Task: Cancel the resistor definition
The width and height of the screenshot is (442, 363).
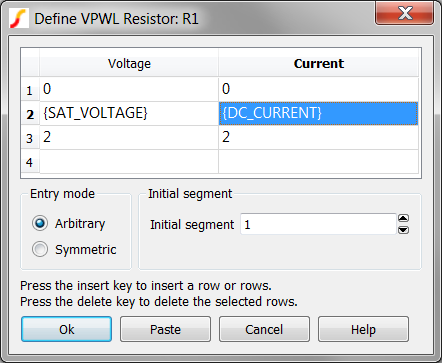Action: [264, 329]
